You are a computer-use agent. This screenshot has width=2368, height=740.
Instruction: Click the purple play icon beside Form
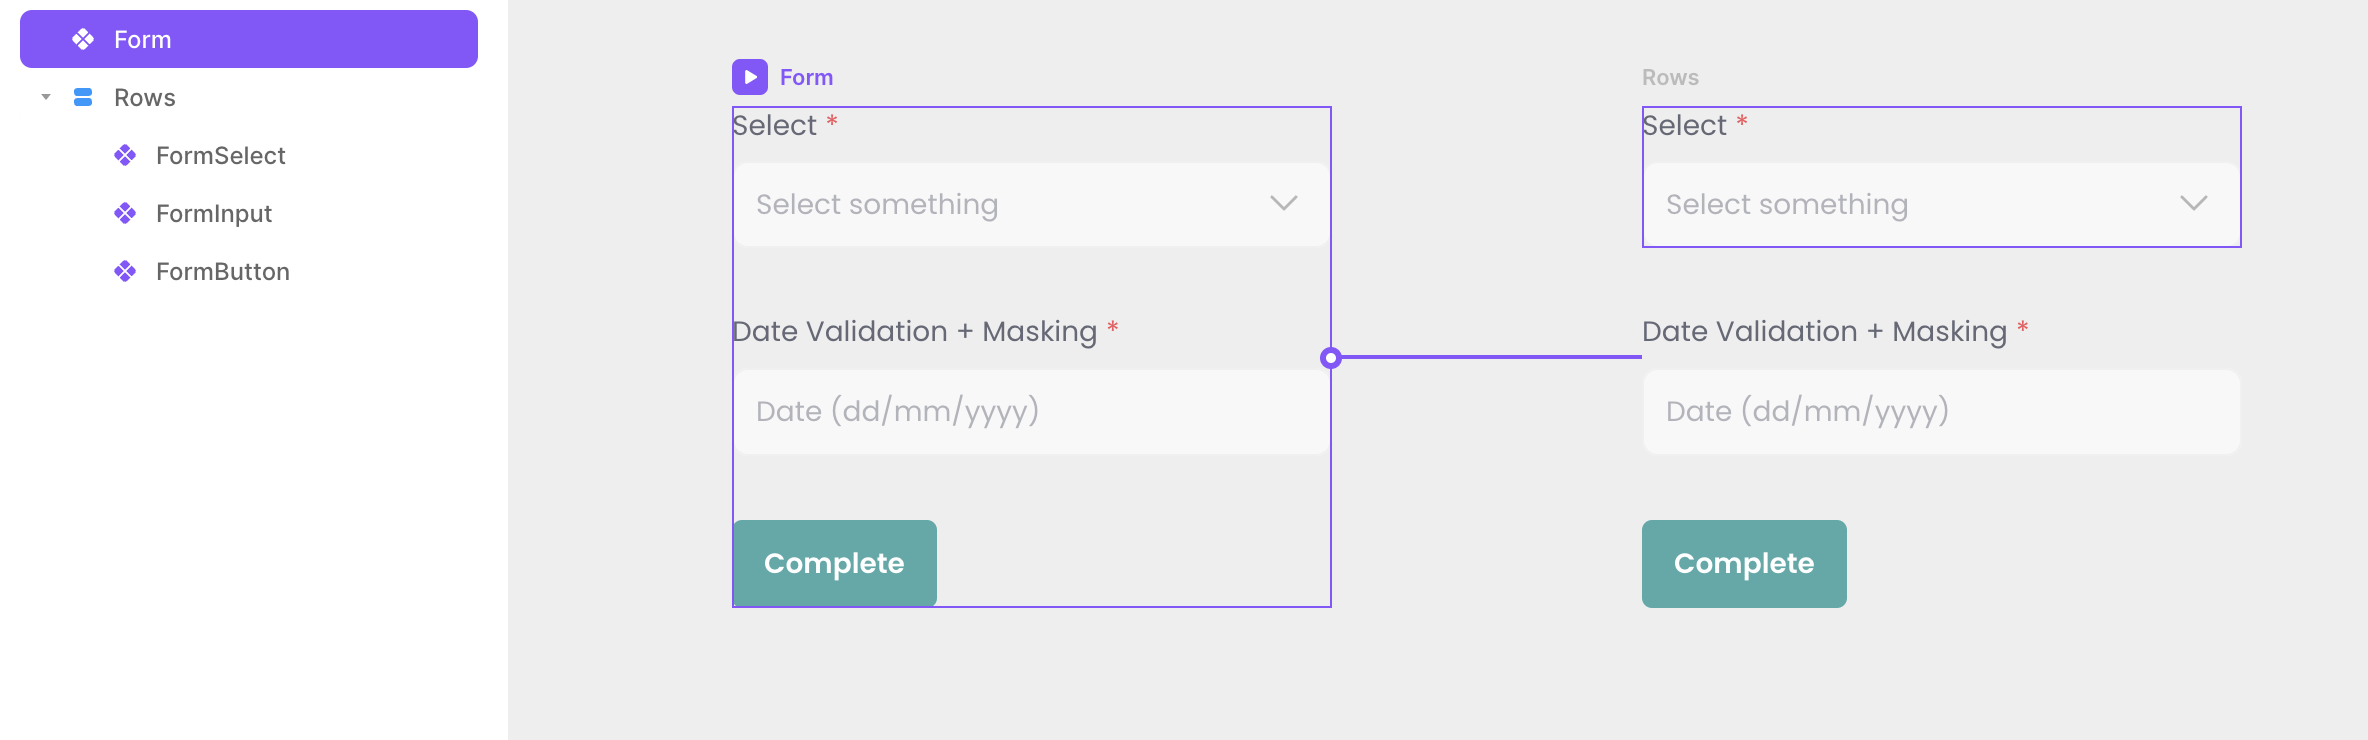coord(750,77)
